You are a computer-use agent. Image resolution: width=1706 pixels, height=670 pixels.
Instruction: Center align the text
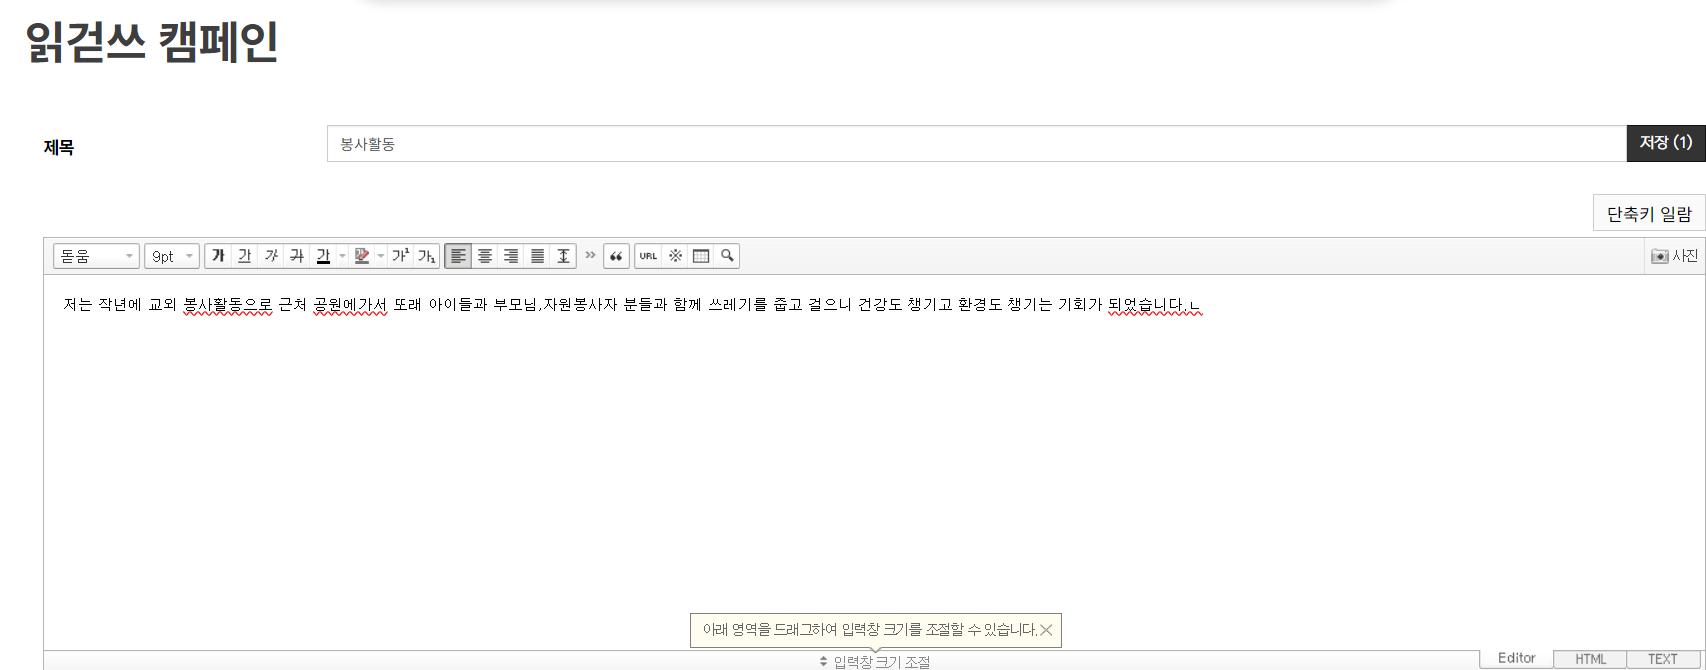pos(485,256)
